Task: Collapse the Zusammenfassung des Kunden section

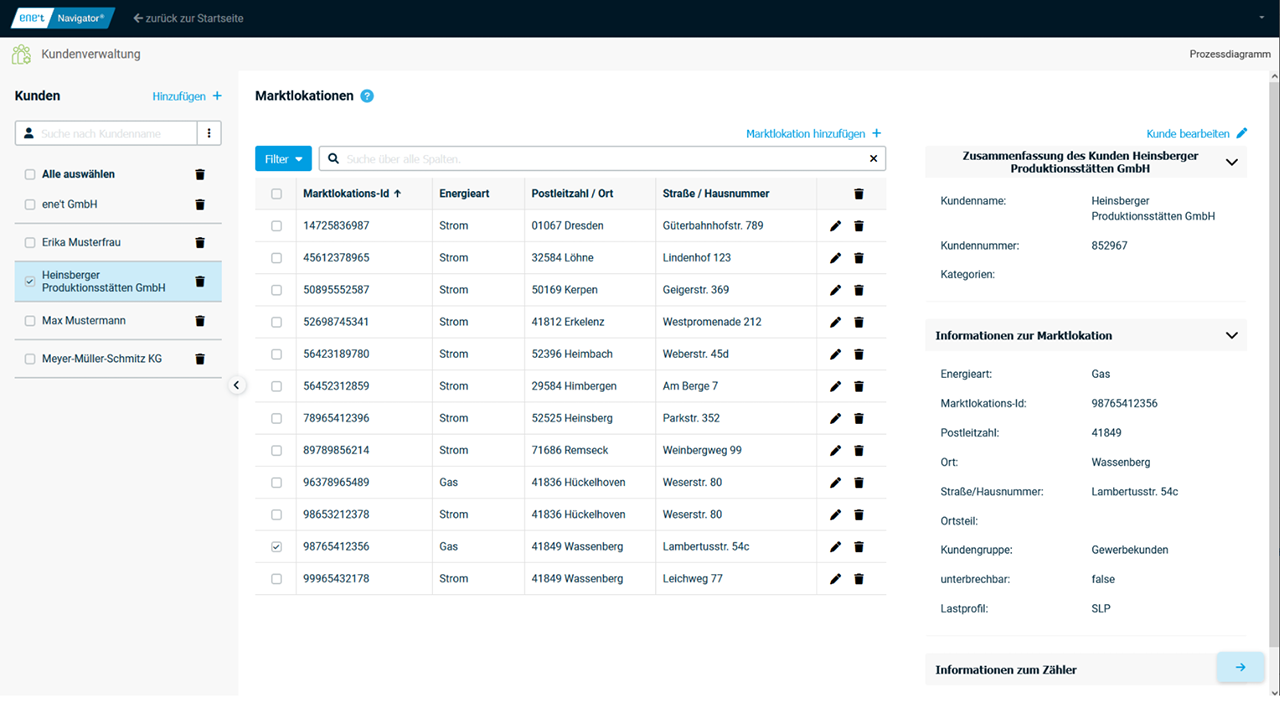Action: (1231, 162)
